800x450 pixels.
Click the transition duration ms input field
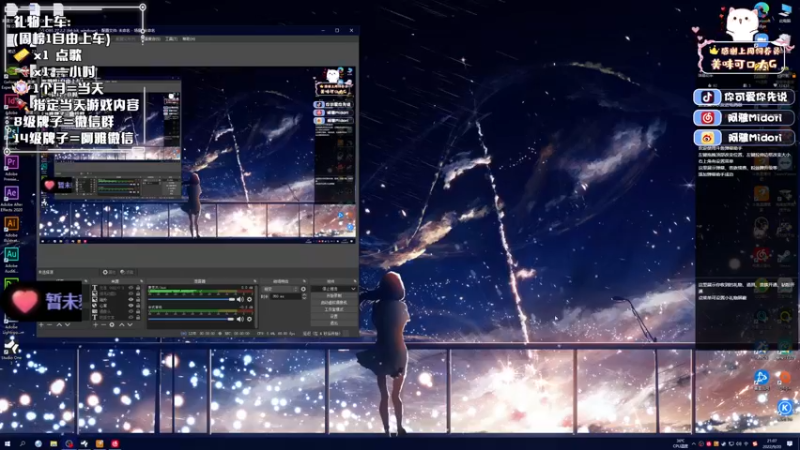(285, 296)
